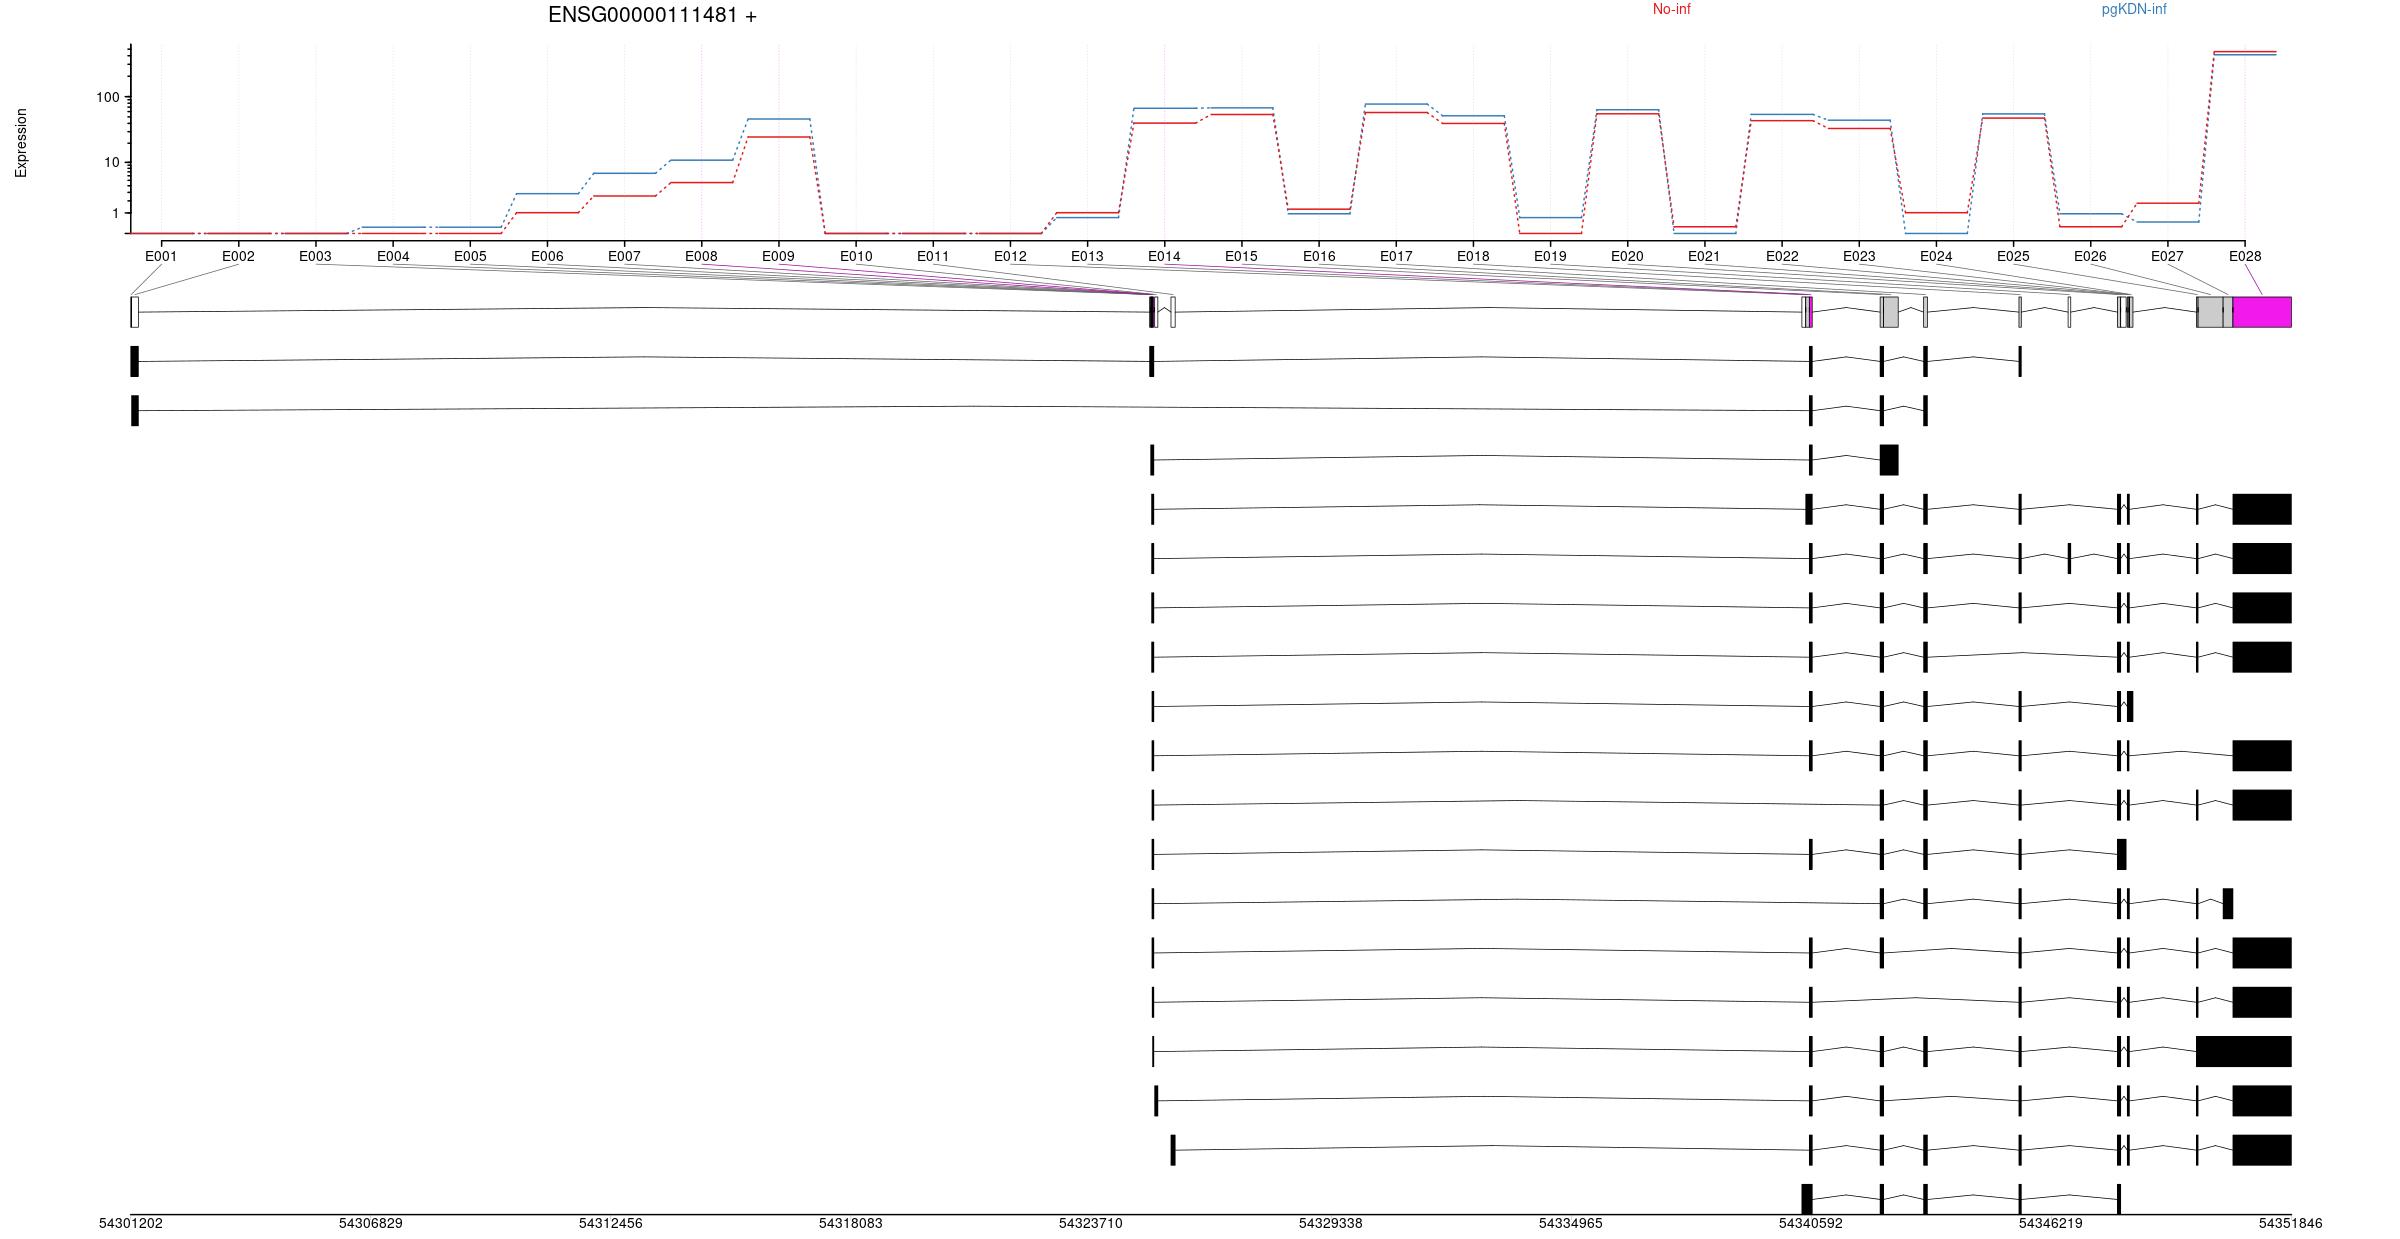Click the 100 expression axis tick
The height and width of the screenshot is (1239, 2400).
pos(107,97)
